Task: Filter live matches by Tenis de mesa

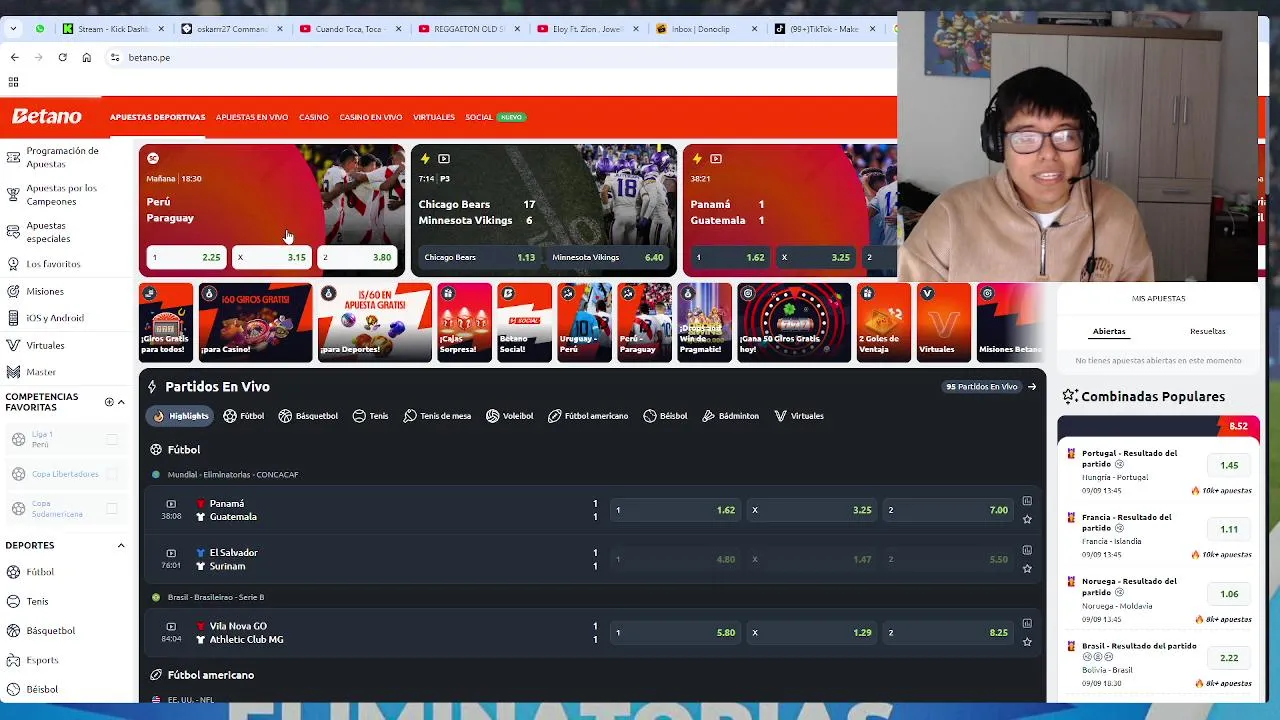Action: tap(437, 416)
